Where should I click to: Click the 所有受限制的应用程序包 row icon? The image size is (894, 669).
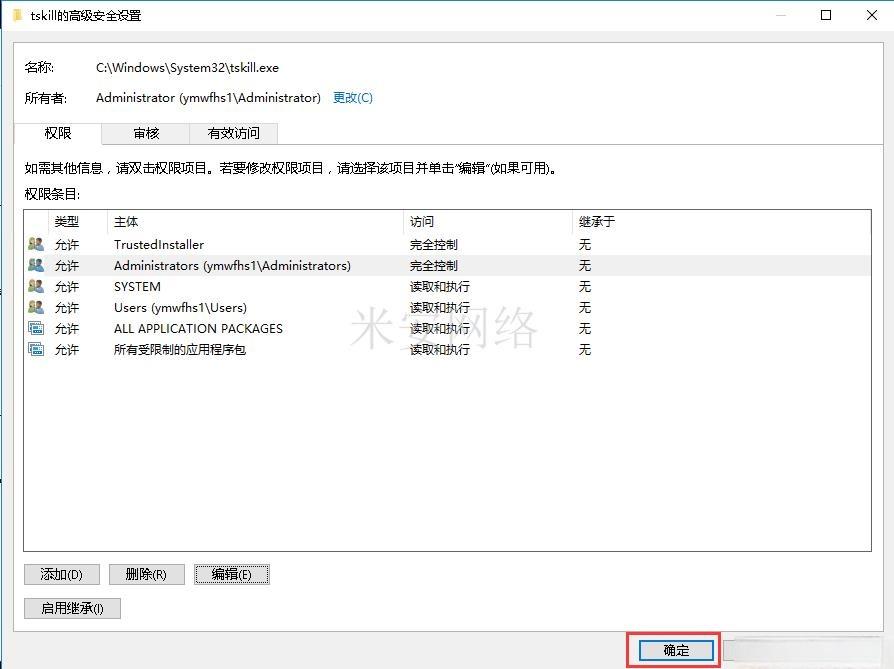point(36,350)
